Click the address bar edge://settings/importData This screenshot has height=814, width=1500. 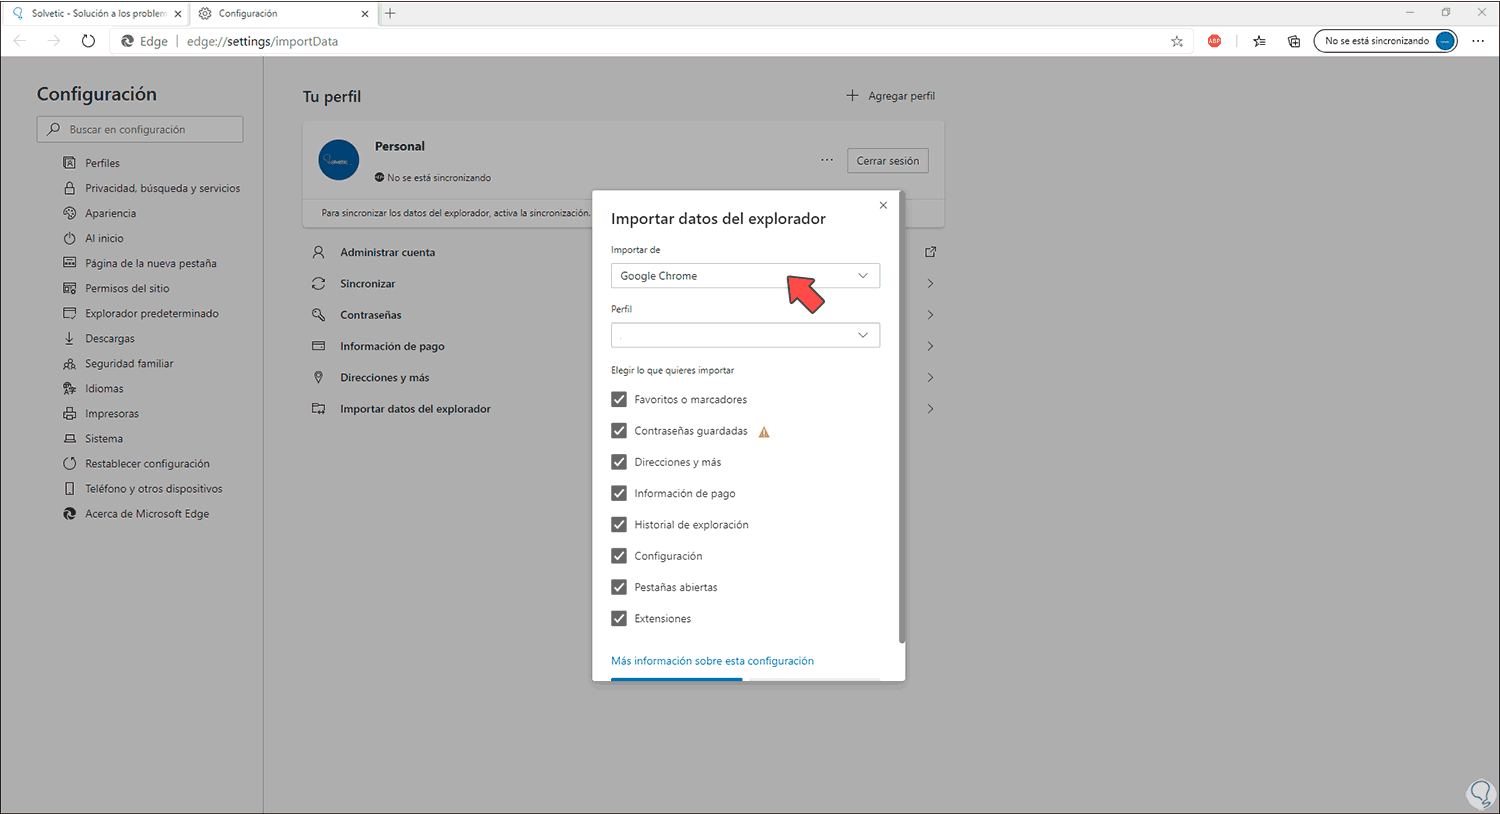[262, 41]
